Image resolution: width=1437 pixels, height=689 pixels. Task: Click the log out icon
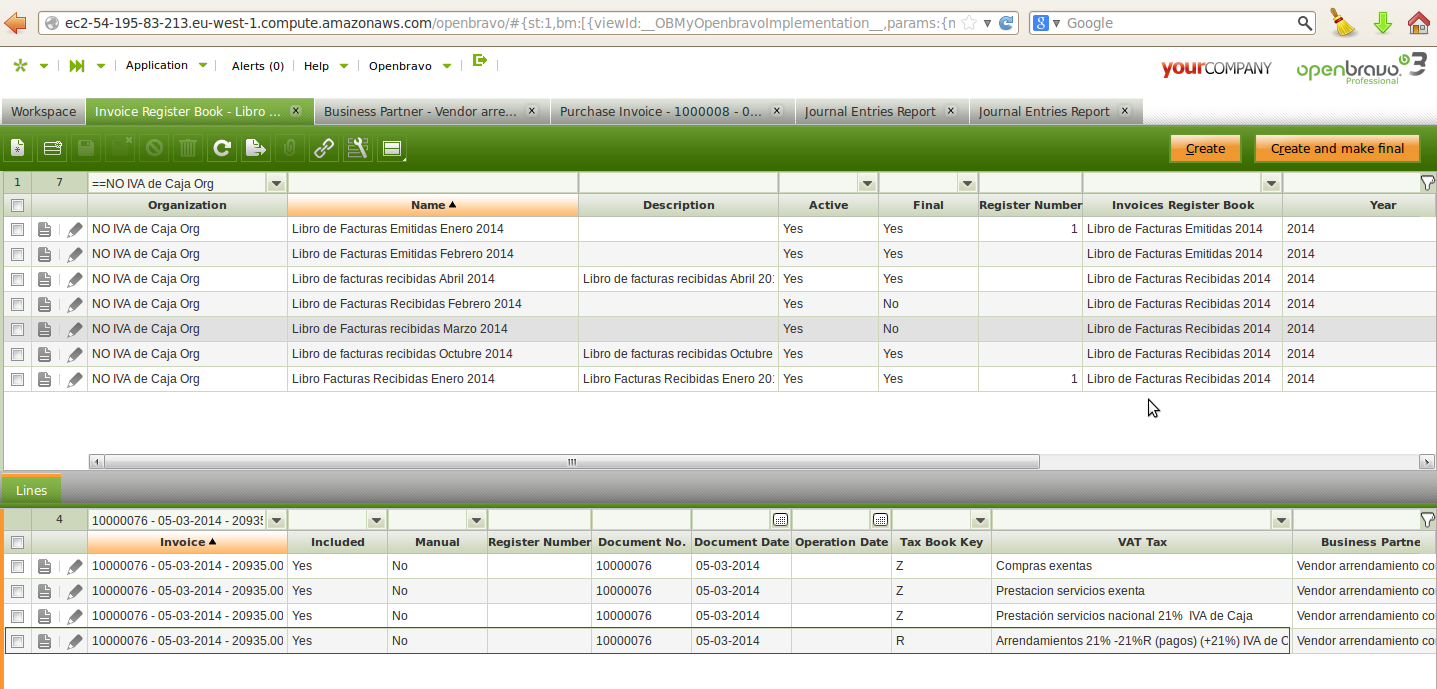click(x=480, y=62)
